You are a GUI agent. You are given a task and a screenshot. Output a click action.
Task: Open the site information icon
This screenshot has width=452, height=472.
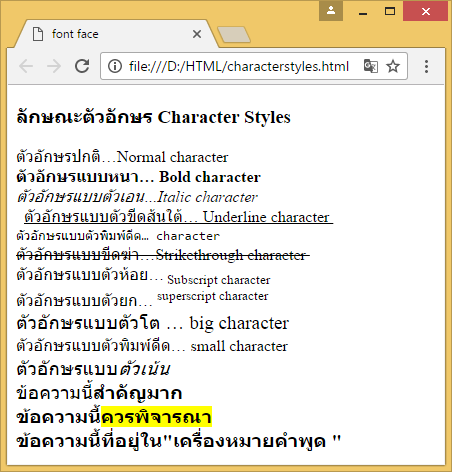pos(115,66)
